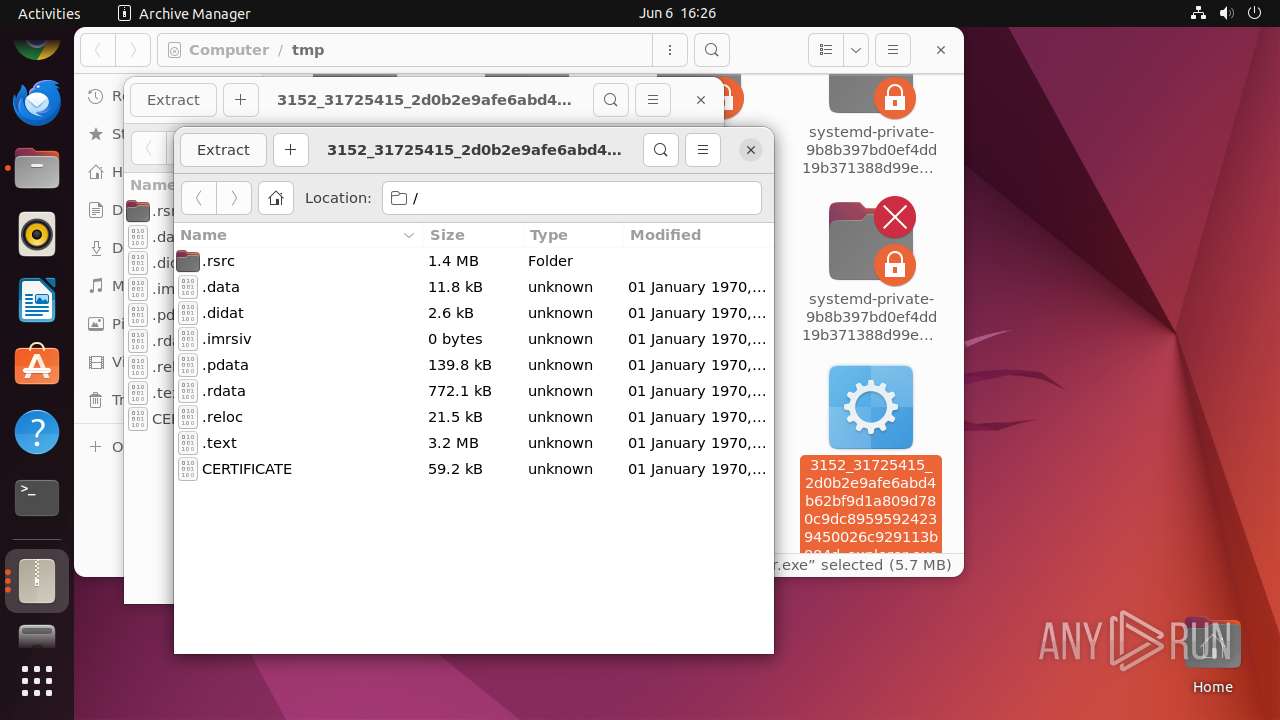Open Files from the dock
Image resolution: width=1280 pixels, height=720 pixels.
point(37,168)
